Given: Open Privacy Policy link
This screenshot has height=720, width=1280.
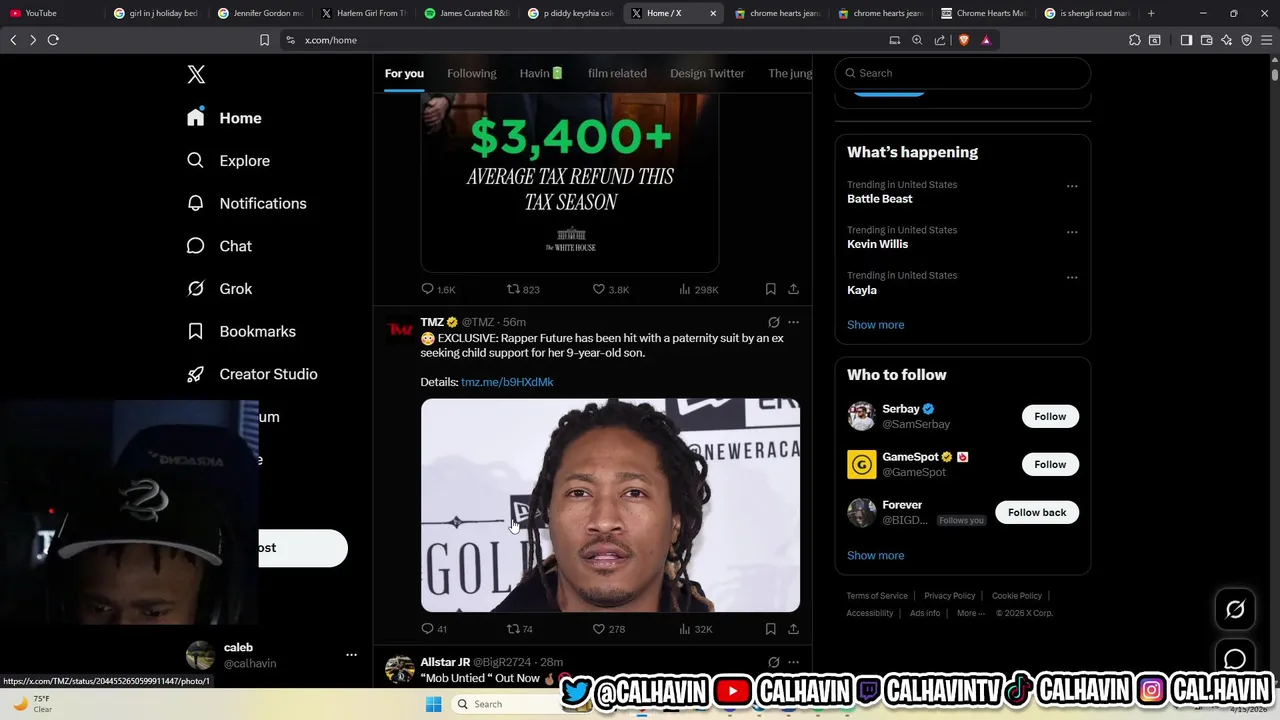Looking at the screenshot, I should [949, 596].
